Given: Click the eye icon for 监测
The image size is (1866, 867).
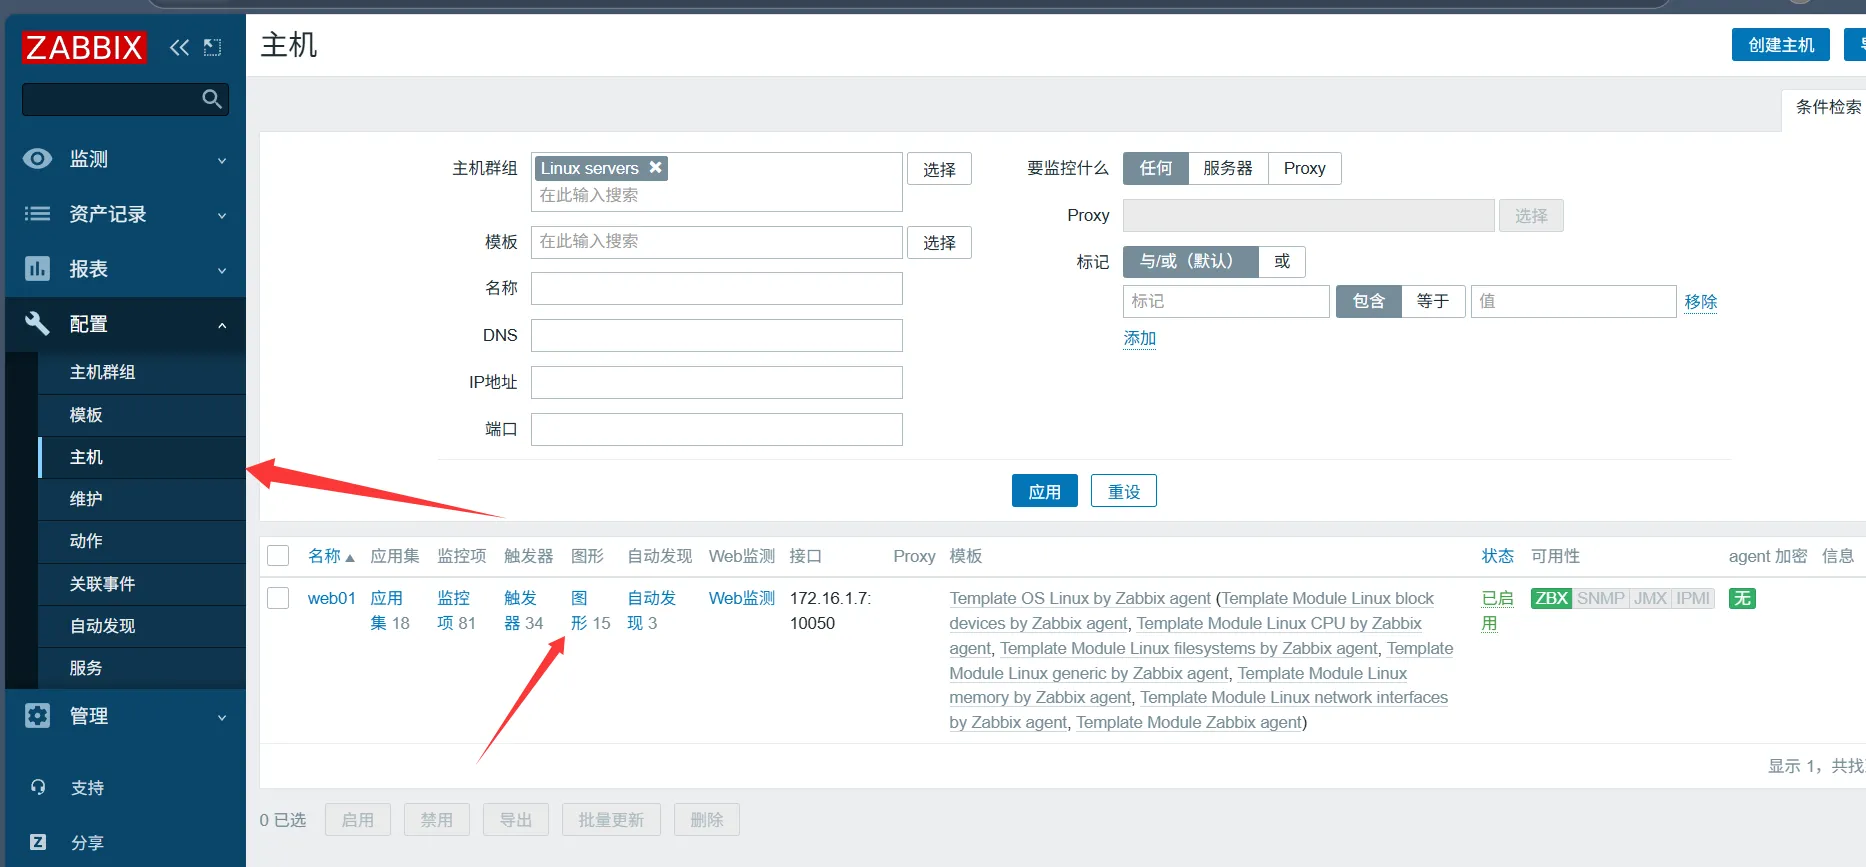Looking at the screenshot, I should pyautogui.click(x=37, y=159).
